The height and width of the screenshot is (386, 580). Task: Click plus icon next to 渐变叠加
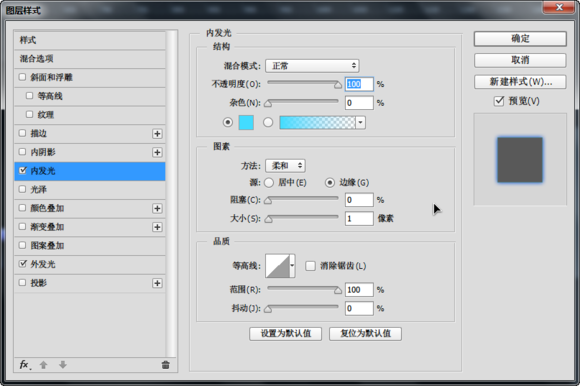(x=157, y=227)
